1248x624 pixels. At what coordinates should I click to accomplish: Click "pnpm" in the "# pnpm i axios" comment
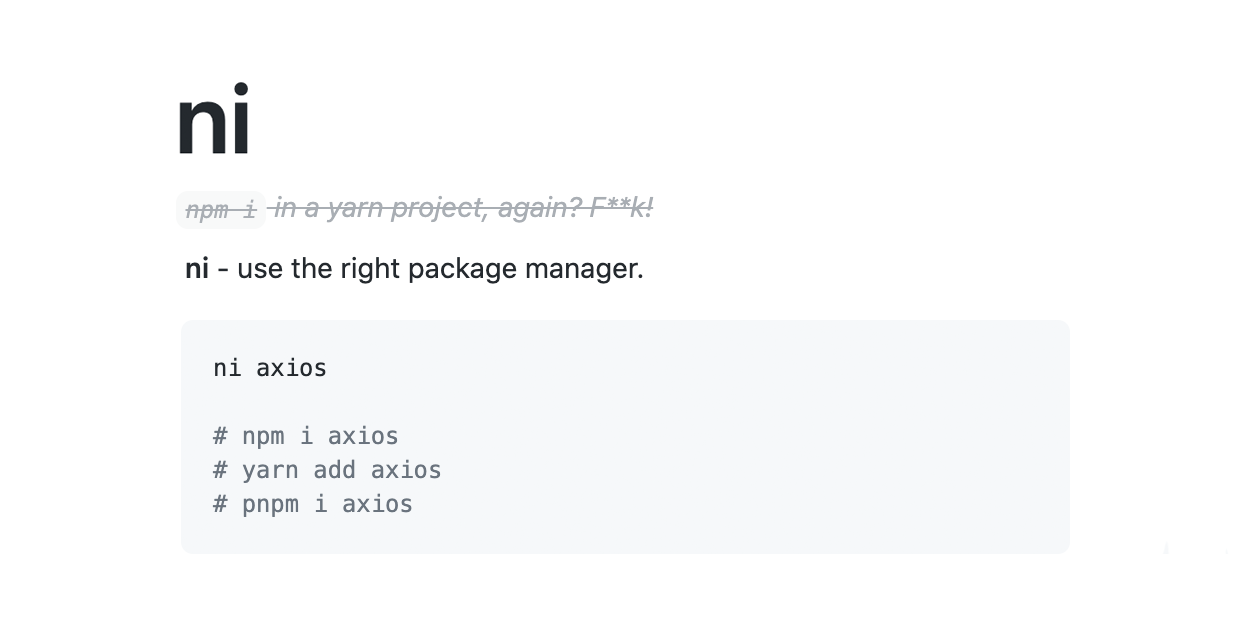[x=270, y=504]
